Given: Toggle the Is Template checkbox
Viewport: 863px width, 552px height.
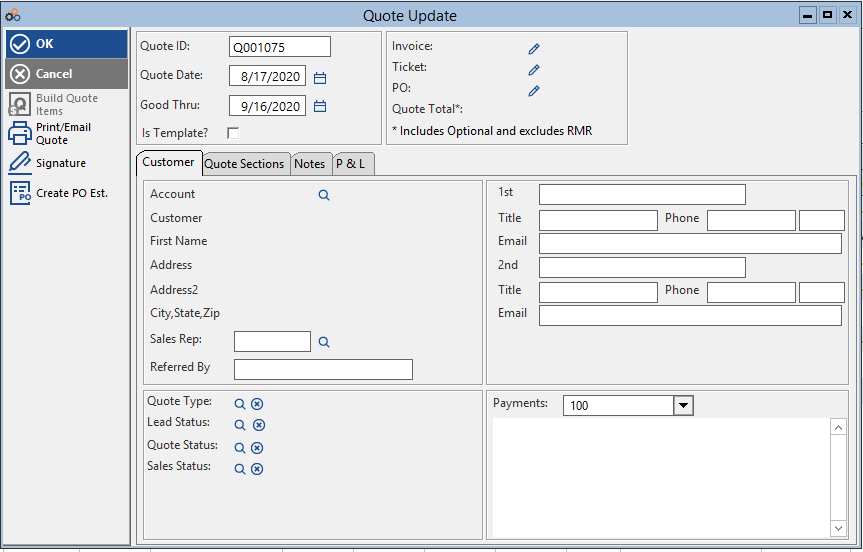Looking at the screenshot, I should (x=233, y=133).
